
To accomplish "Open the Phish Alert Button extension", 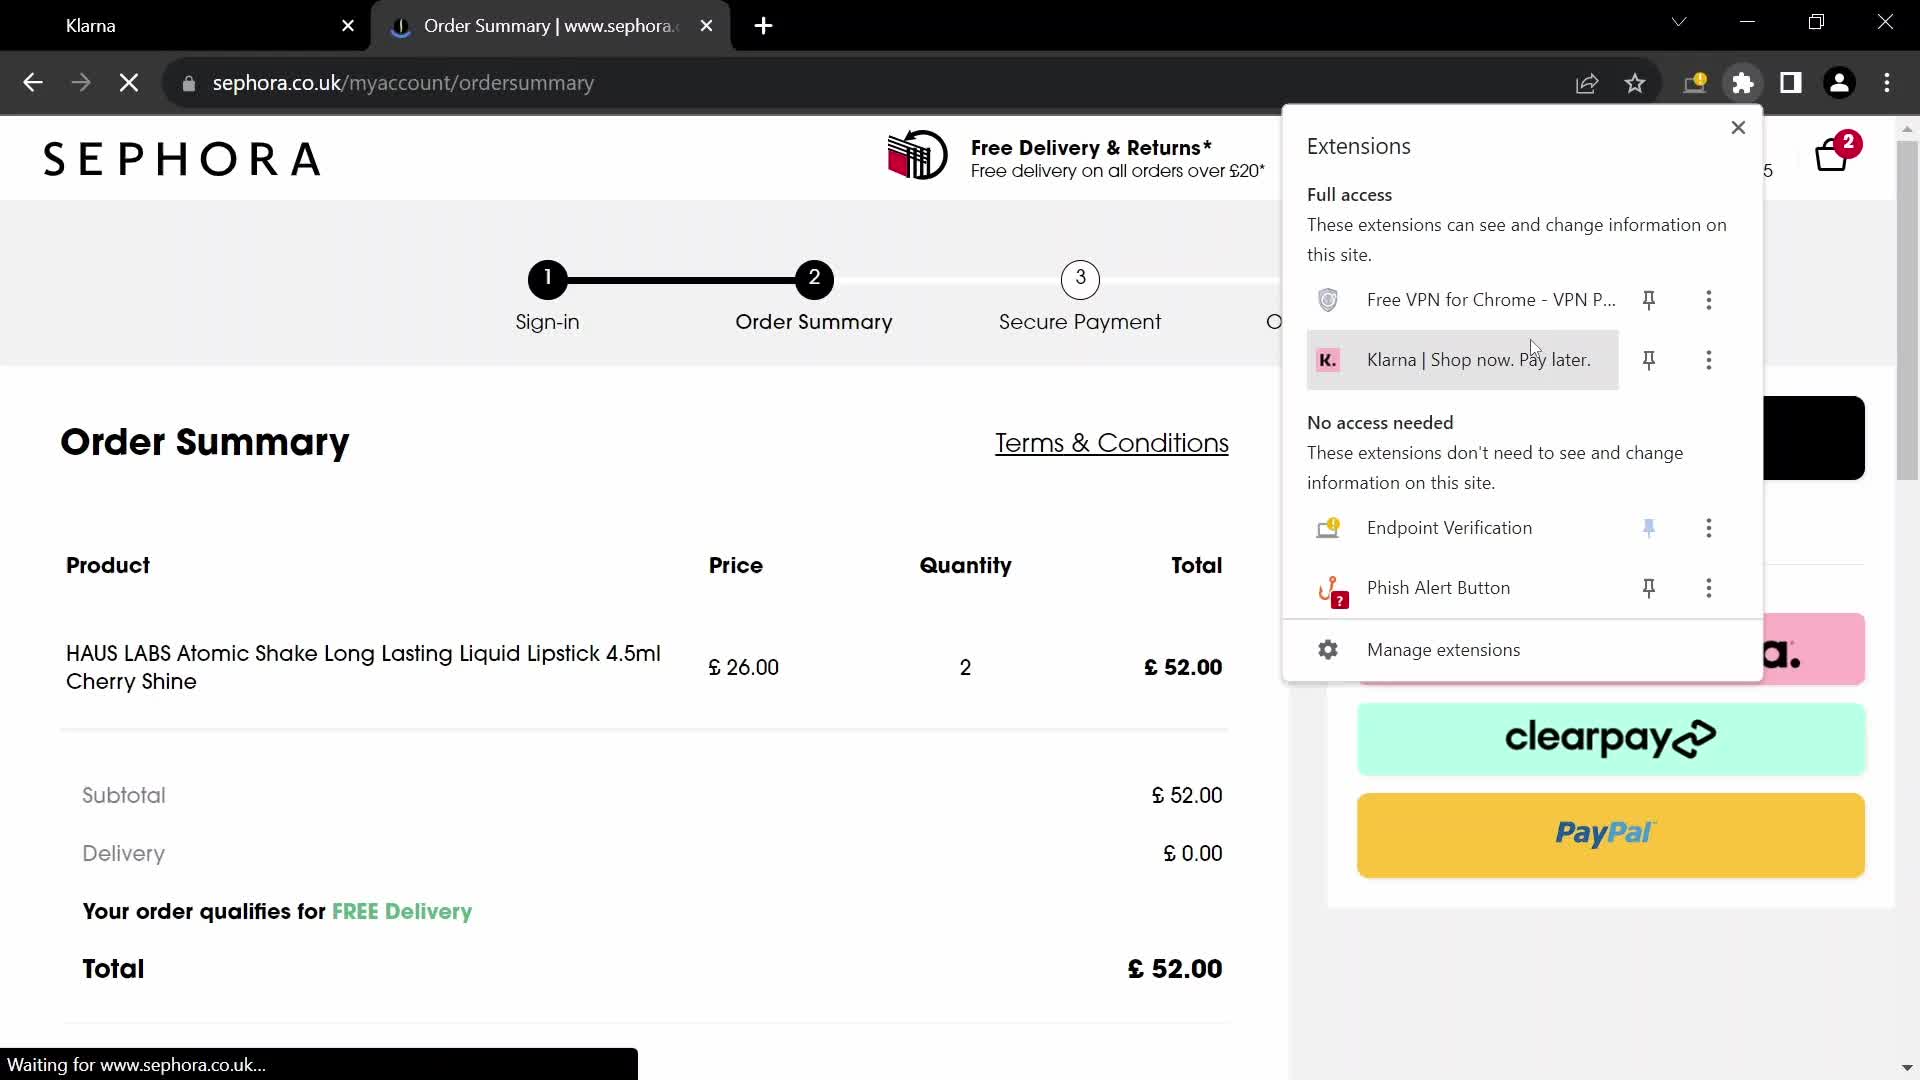I will point(1463,588).
